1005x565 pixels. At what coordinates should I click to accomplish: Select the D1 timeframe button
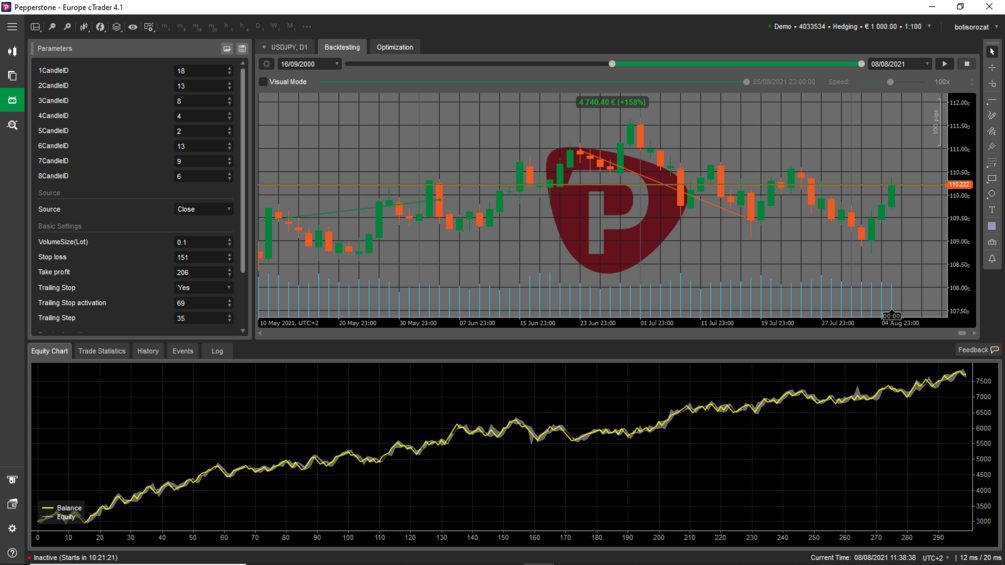tap(259, 27)
